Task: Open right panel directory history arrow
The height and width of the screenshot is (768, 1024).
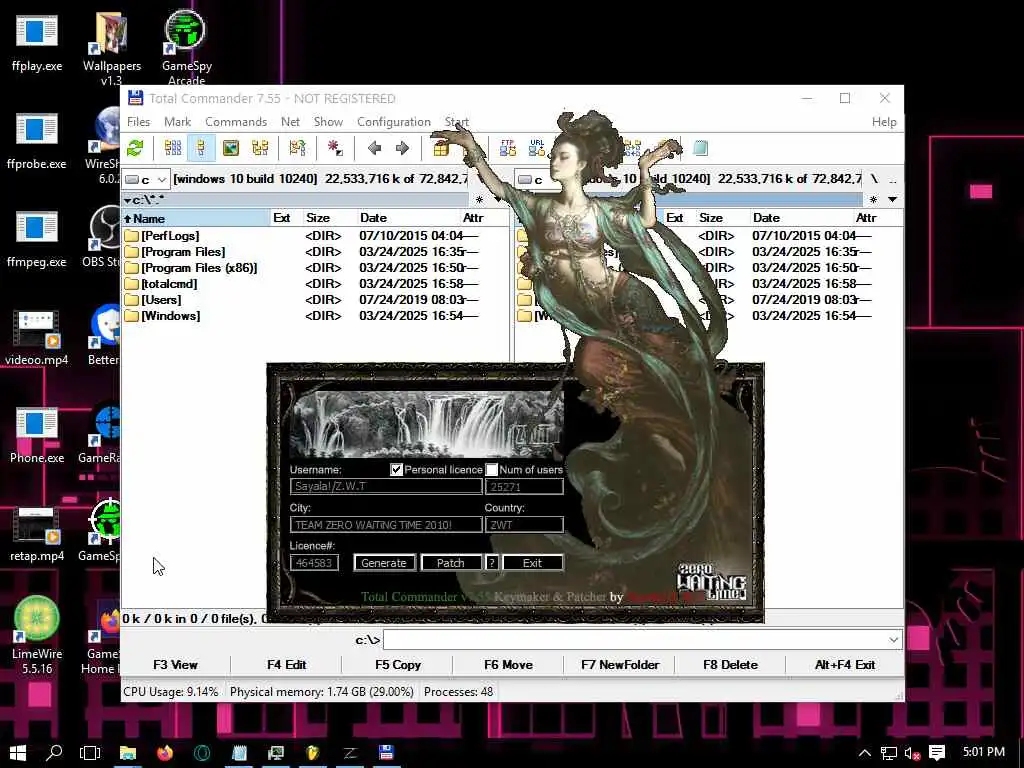Action: click(x=892, y=199)
